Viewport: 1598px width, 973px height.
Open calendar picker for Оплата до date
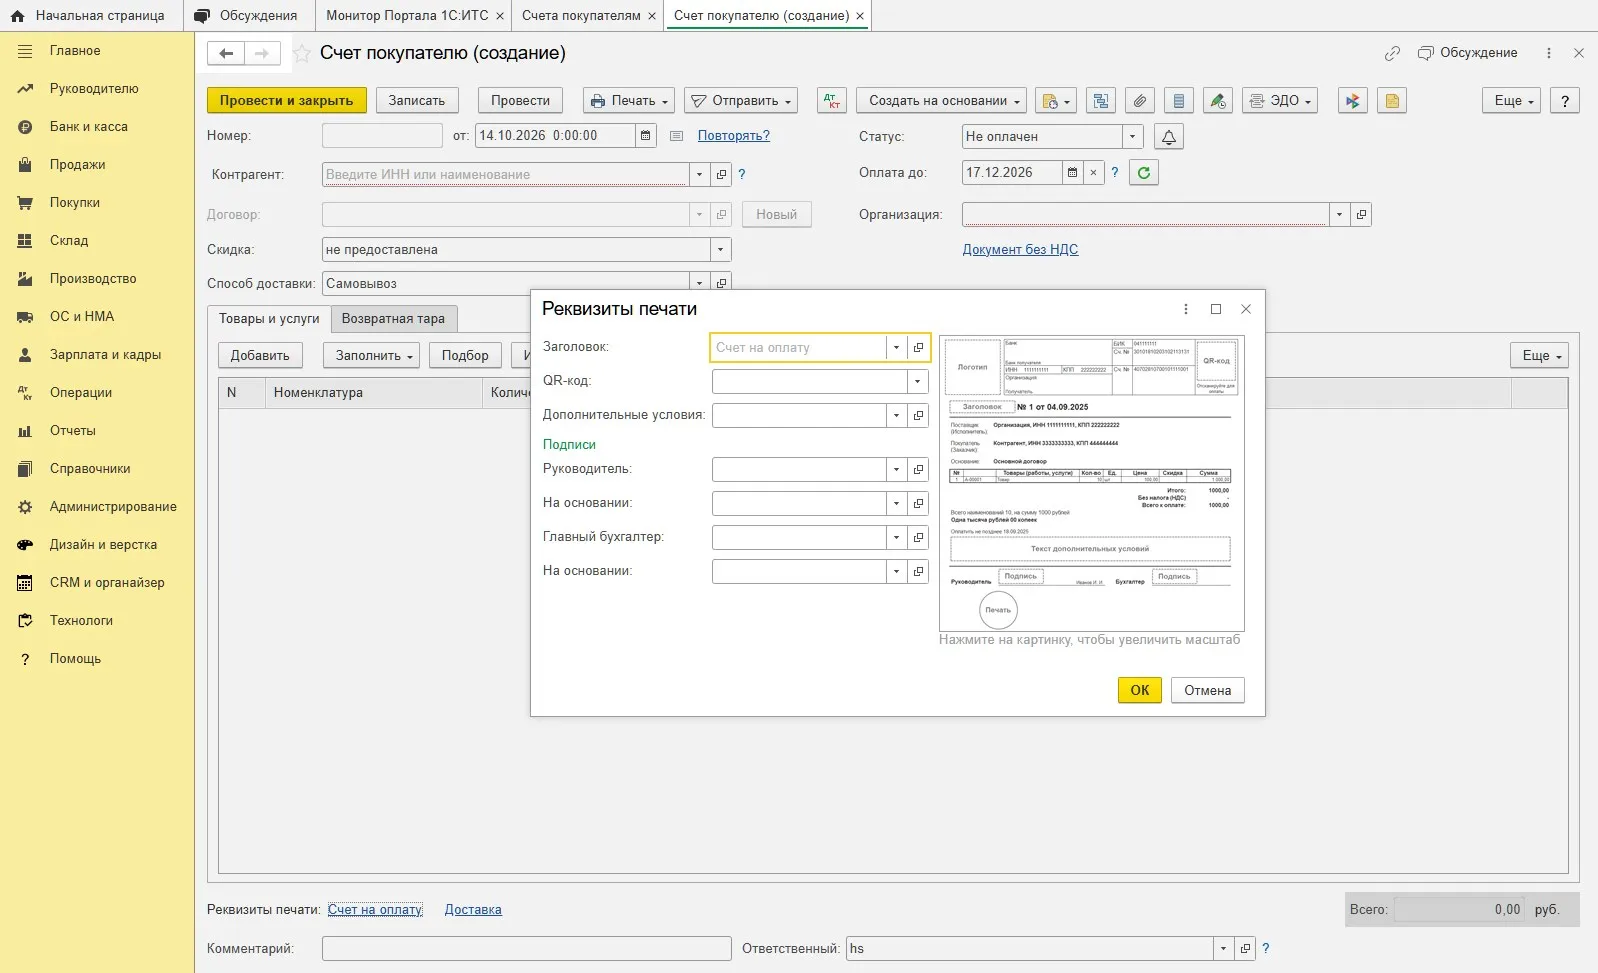[1073, 173]
